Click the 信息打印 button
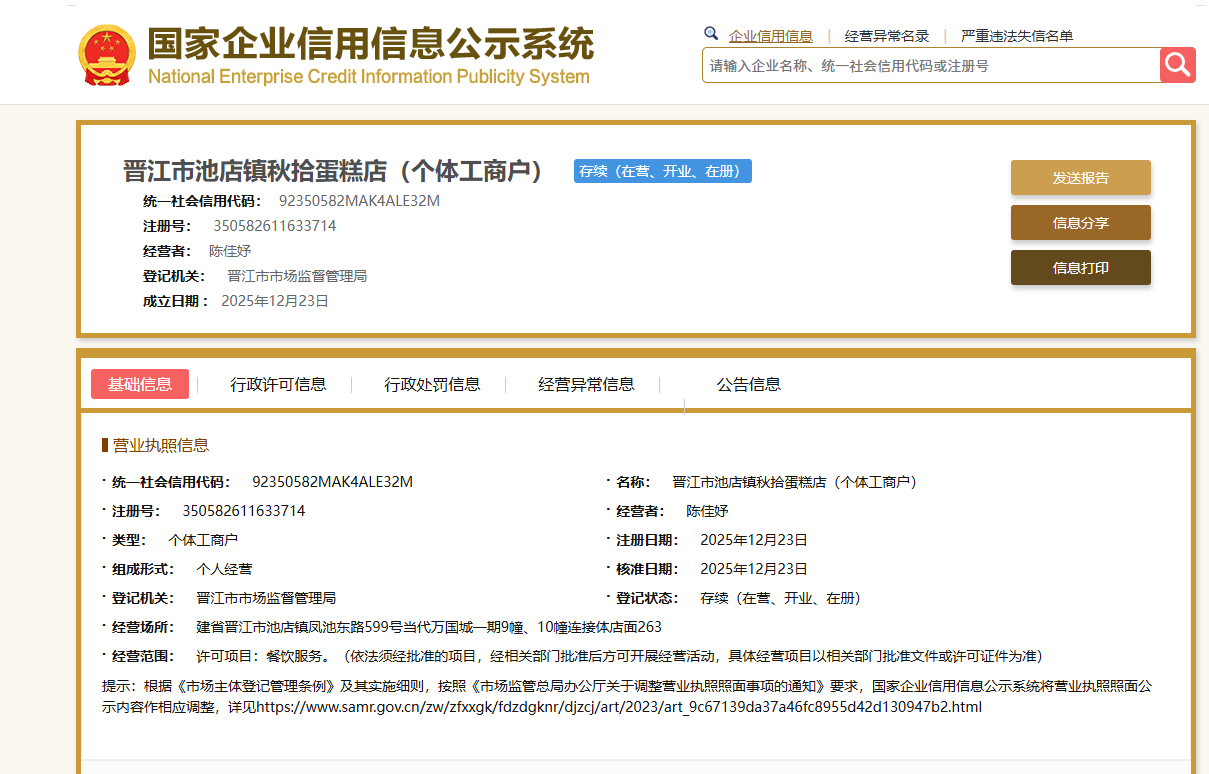This screenshot has width=1209, height=774. point(1081,268)
